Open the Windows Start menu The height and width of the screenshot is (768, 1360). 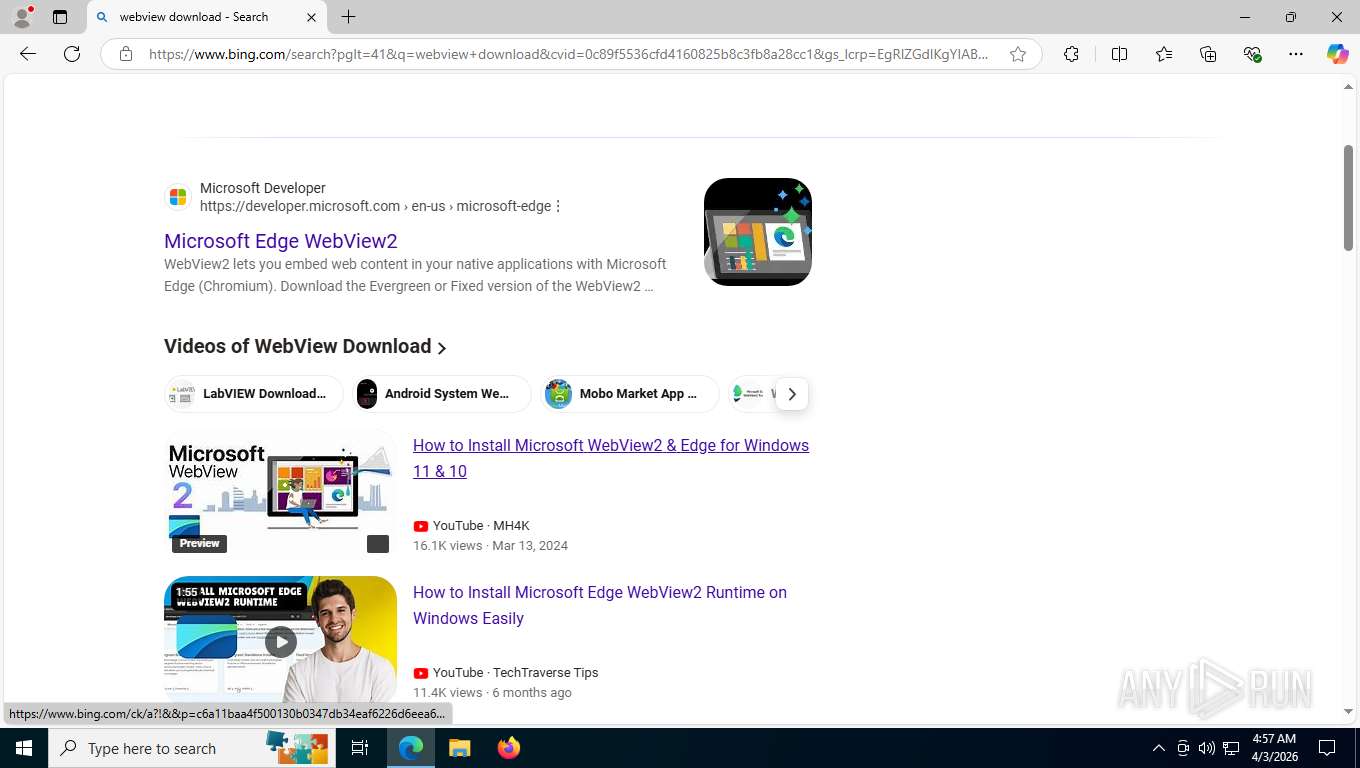click(x=24, y=748)
